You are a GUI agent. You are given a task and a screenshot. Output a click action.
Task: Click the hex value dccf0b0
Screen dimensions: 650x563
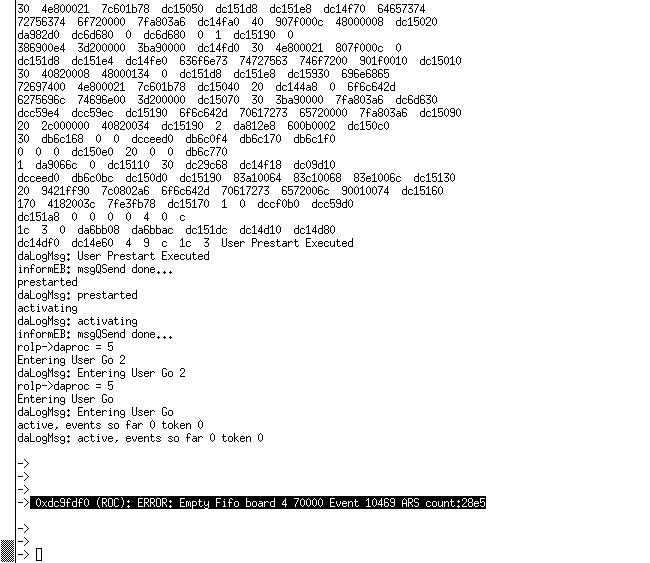(278, 204)
